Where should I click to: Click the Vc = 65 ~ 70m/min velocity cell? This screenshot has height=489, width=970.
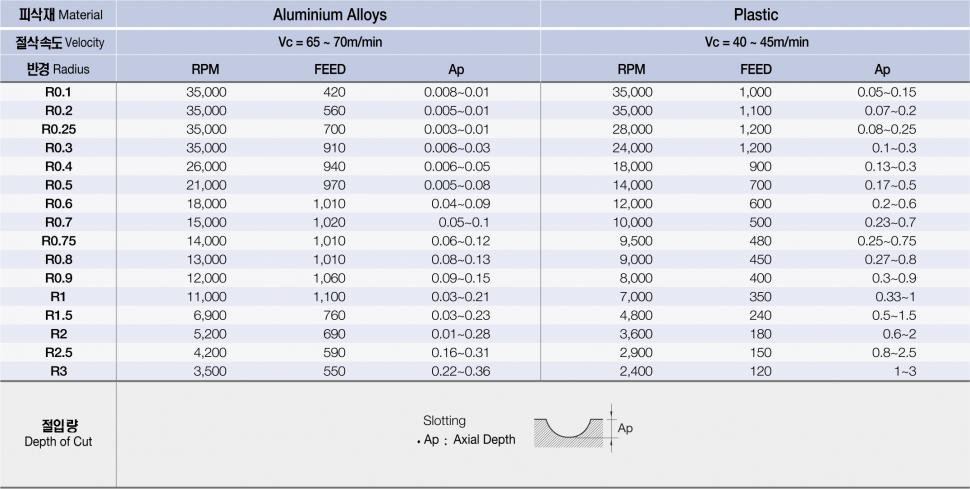pos(330,42)
